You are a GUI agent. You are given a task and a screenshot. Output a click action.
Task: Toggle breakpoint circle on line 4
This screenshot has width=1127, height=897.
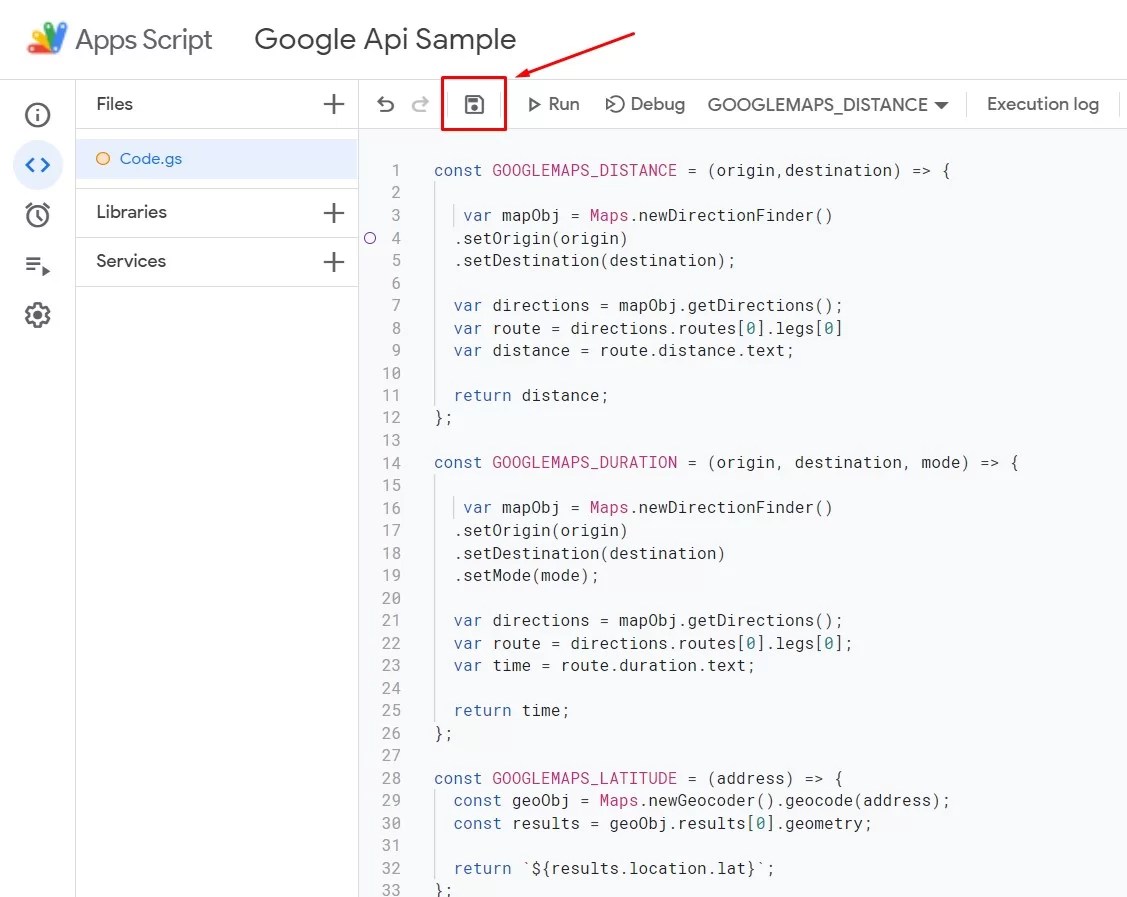[x=370, y=238]
